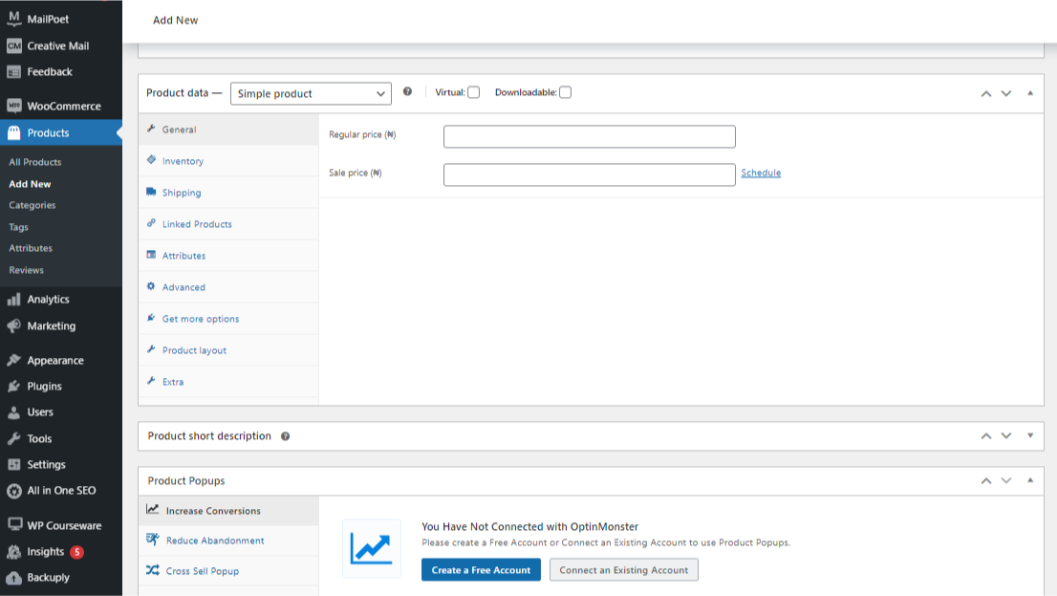This screenshot has width=1057, height=596.
Task: Switch to the Inventory tab
Action: point(229,161)
